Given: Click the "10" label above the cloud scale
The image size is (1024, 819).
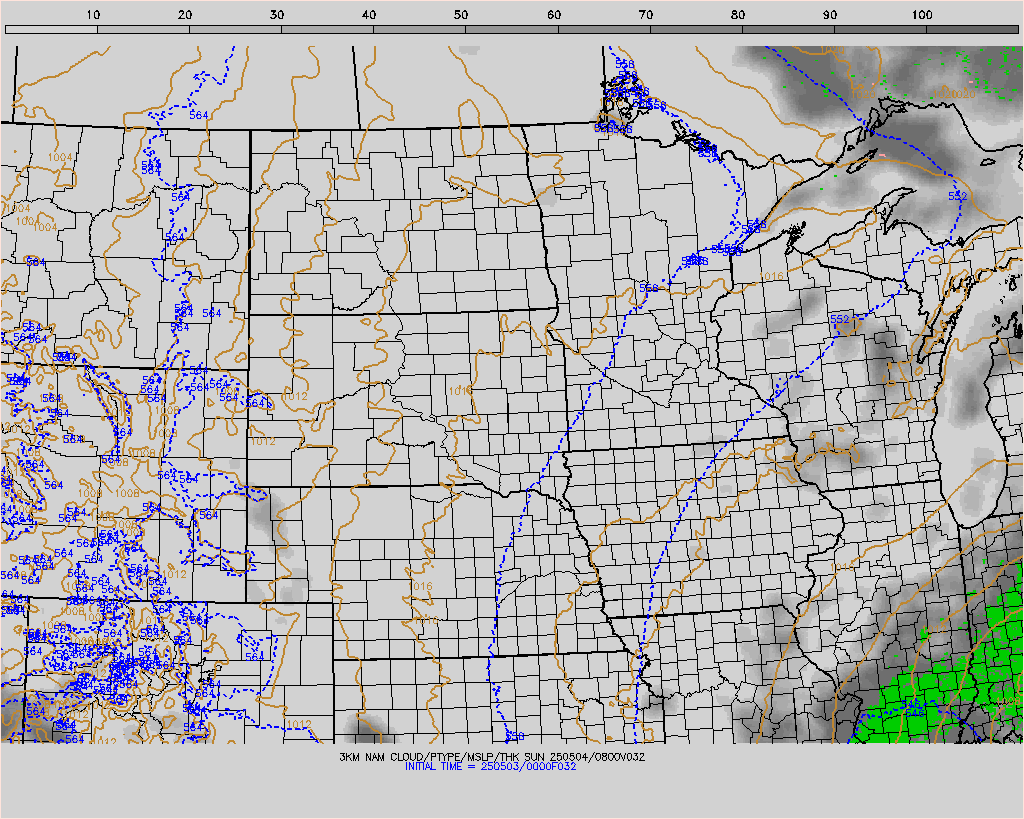Looking at the screenshot, I should tap(93, 14).
